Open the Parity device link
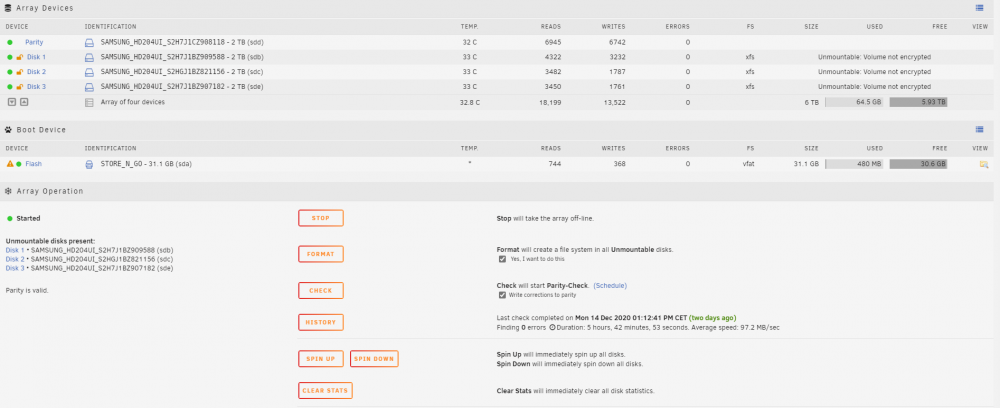Screen dimensions: 1000x408 tap(34, 42)
